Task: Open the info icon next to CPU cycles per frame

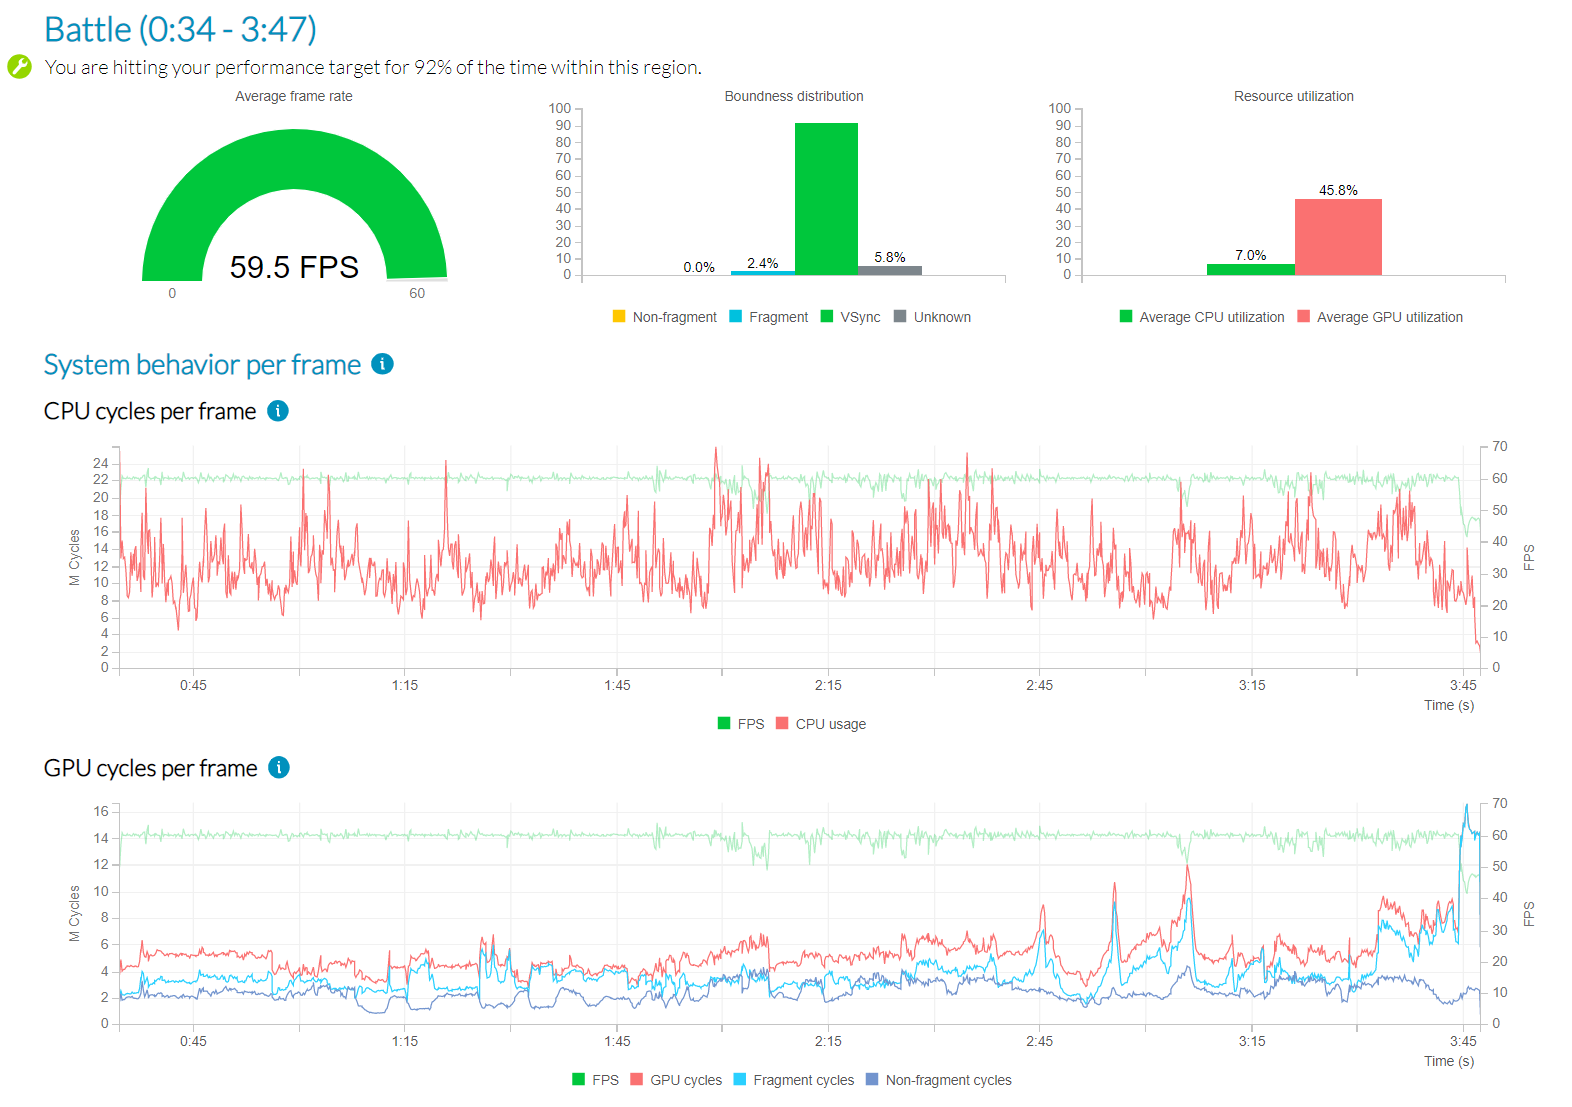Action: tap(278, 411)
